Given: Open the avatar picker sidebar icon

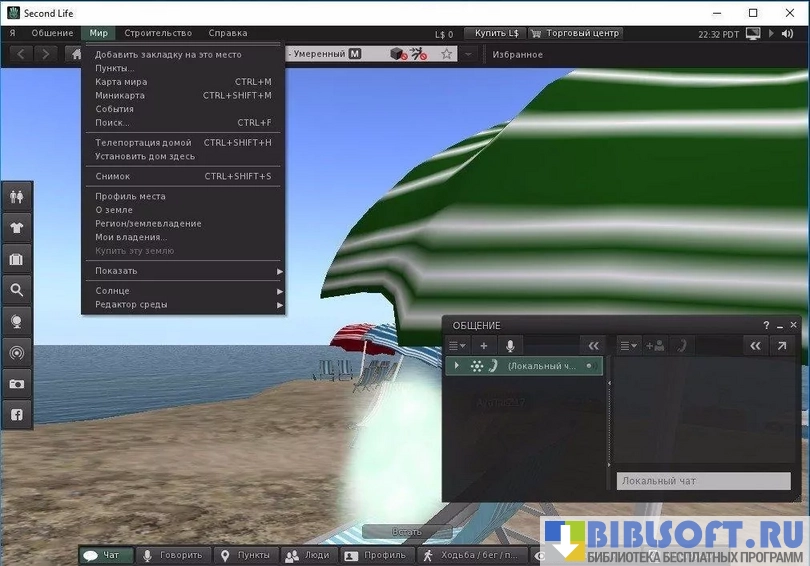Looking at the screenshot, I should click(x=17, y=197).
